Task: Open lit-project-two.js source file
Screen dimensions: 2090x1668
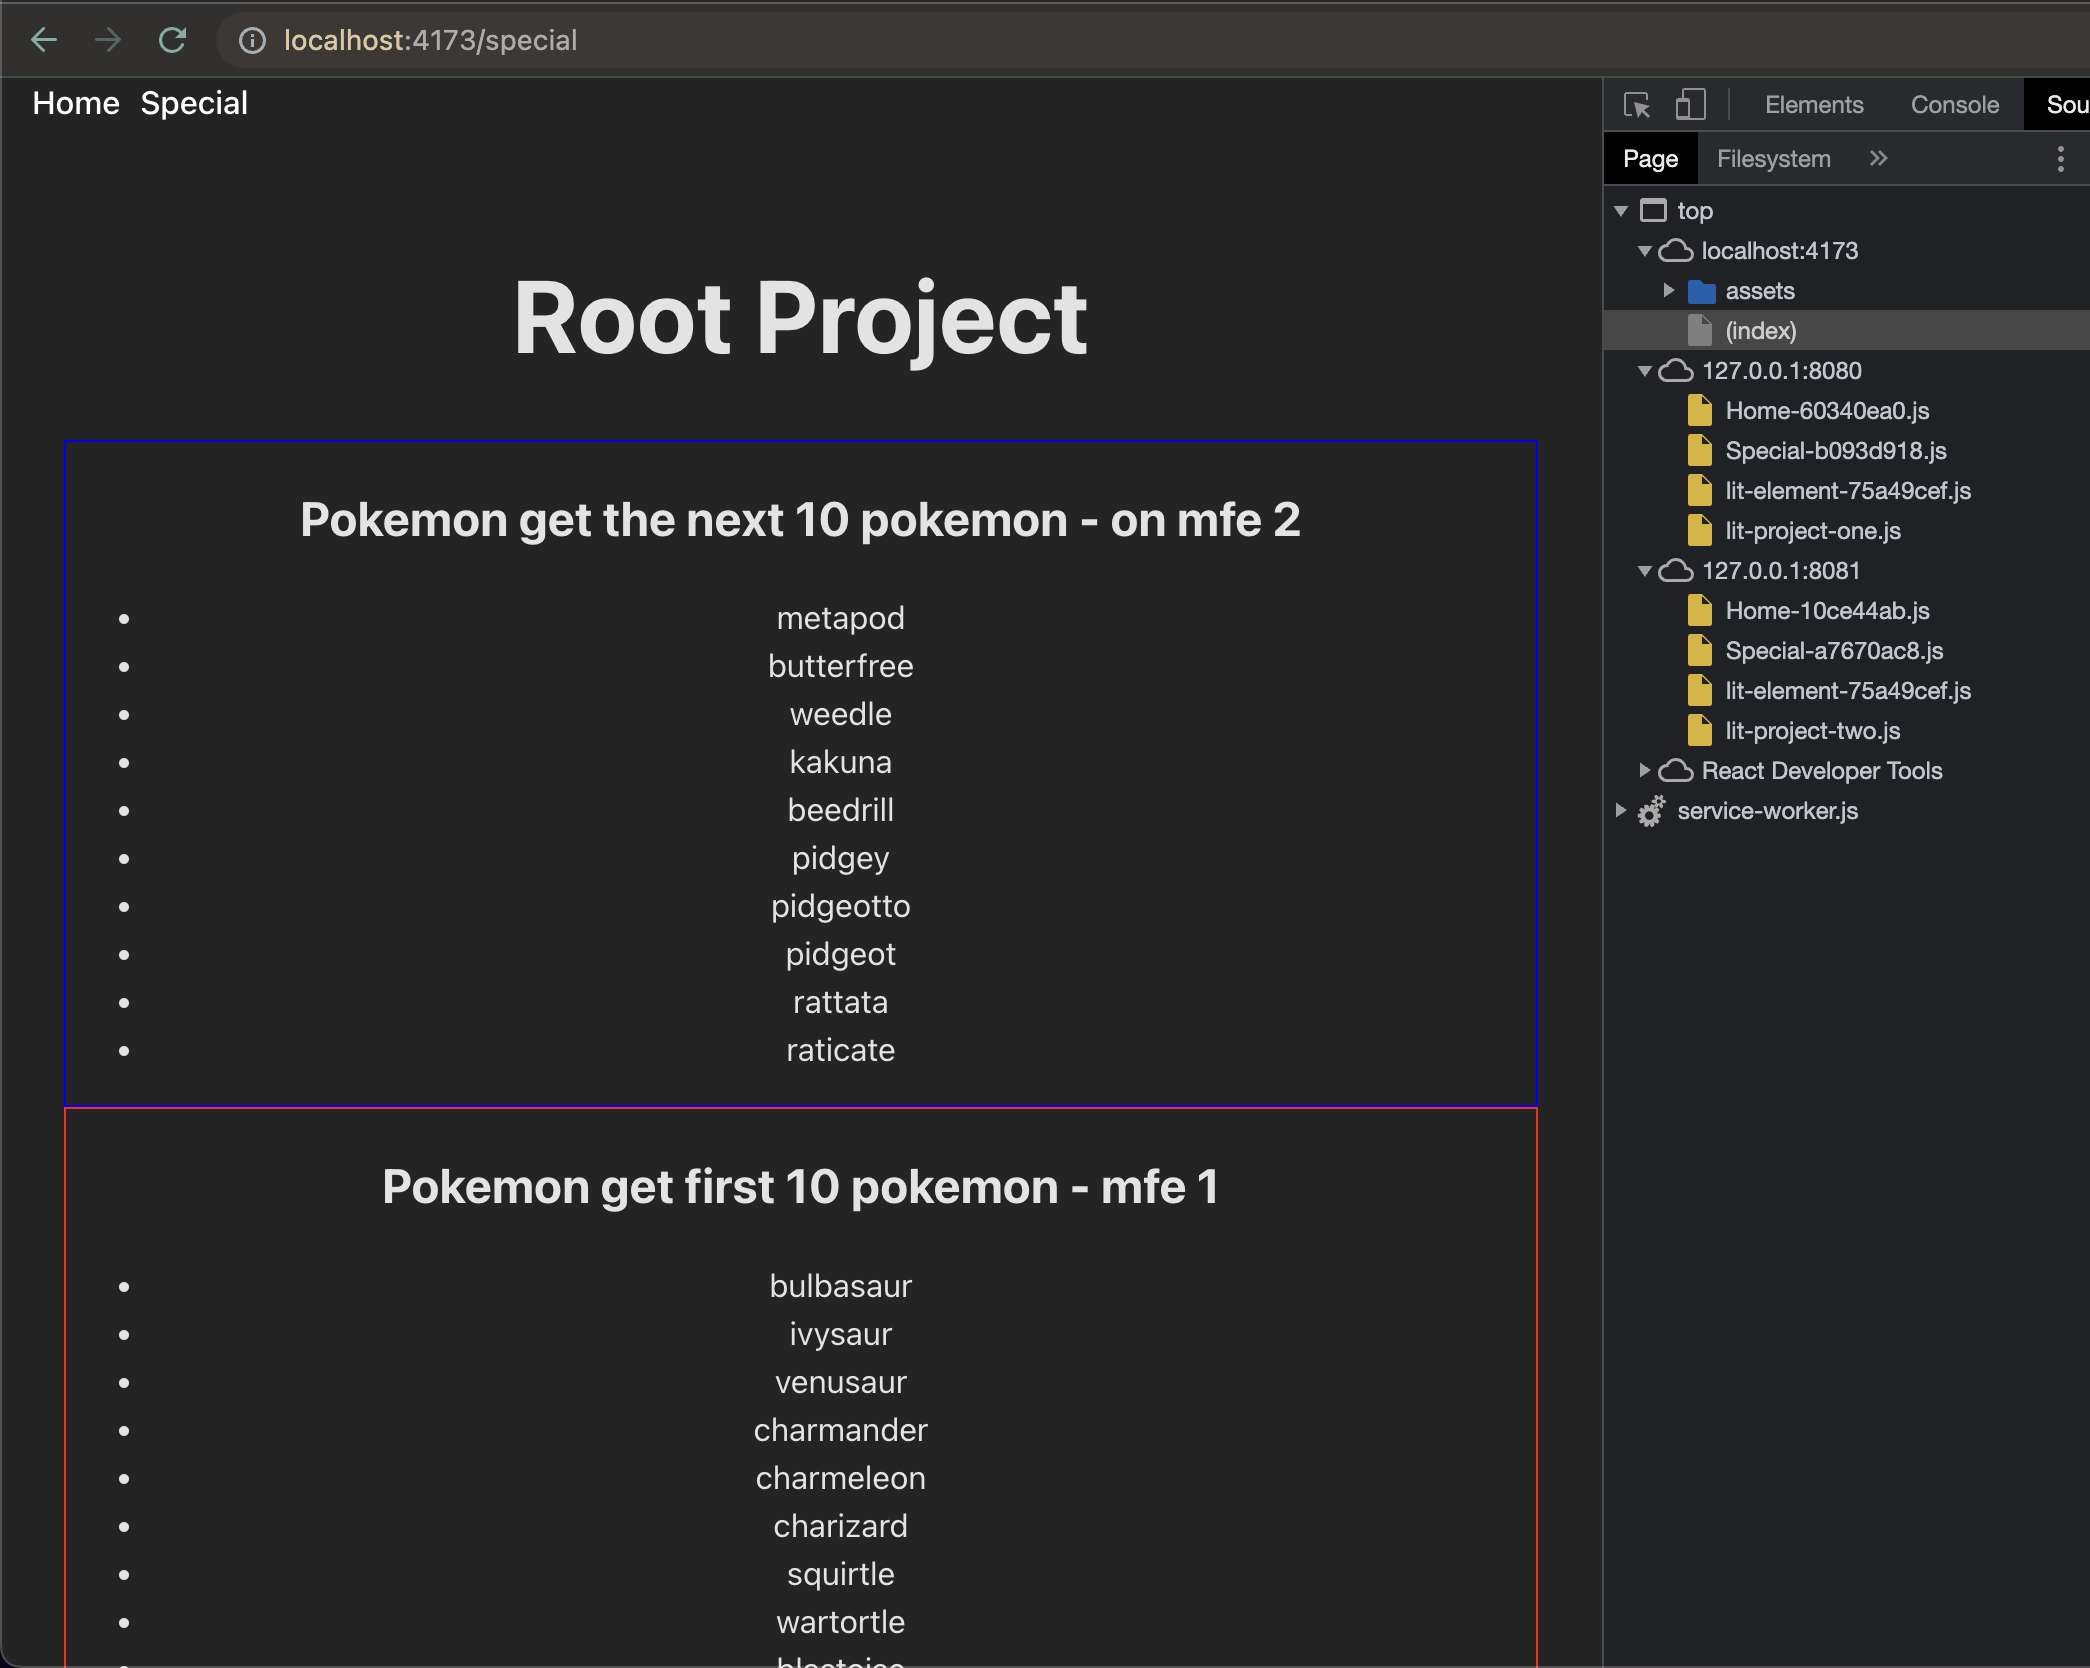Action: tap(1811, 730)
